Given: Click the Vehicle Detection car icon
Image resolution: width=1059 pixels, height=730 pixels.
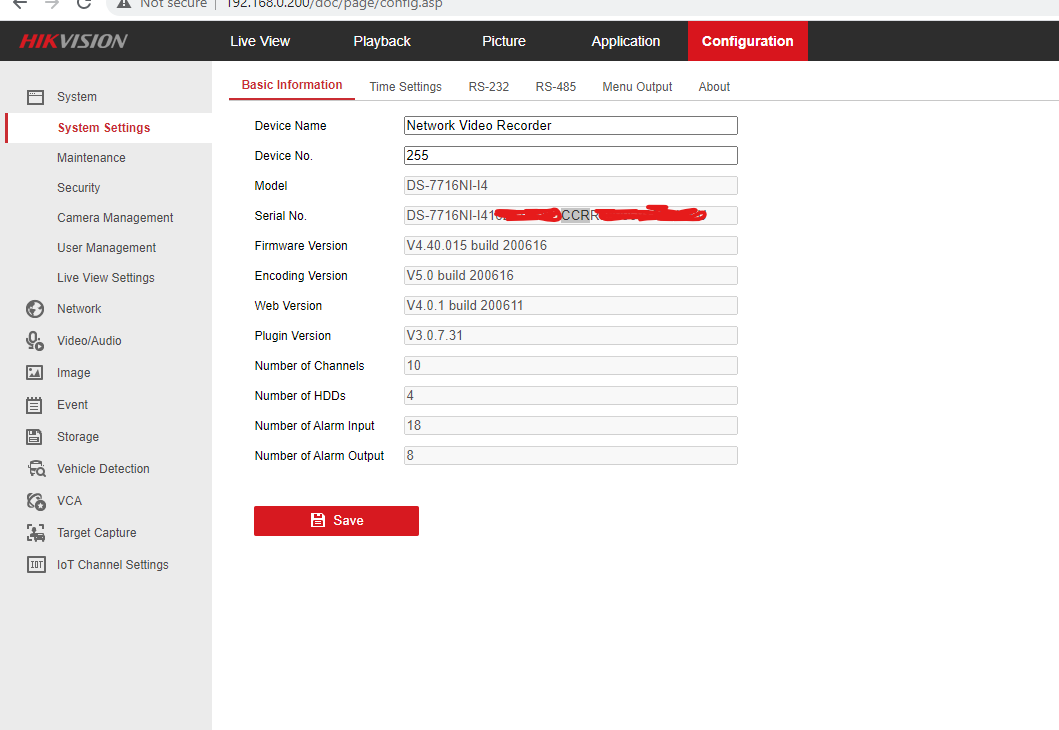Looking at the screenshot, I should pyautogui.click(x=36, y=469).
